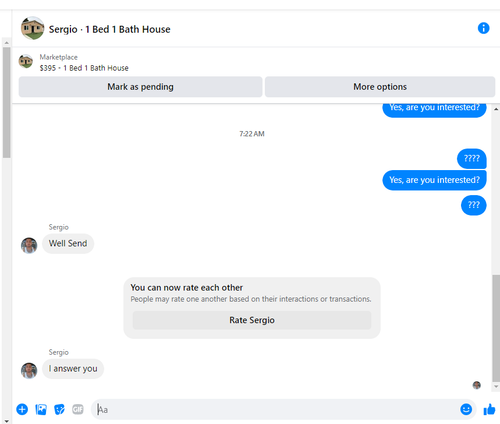Image resolution: width=500 pixels, height=424 pixels.
Task: Click chat scrollbar up arrow
Action: [x=496, y=109]
